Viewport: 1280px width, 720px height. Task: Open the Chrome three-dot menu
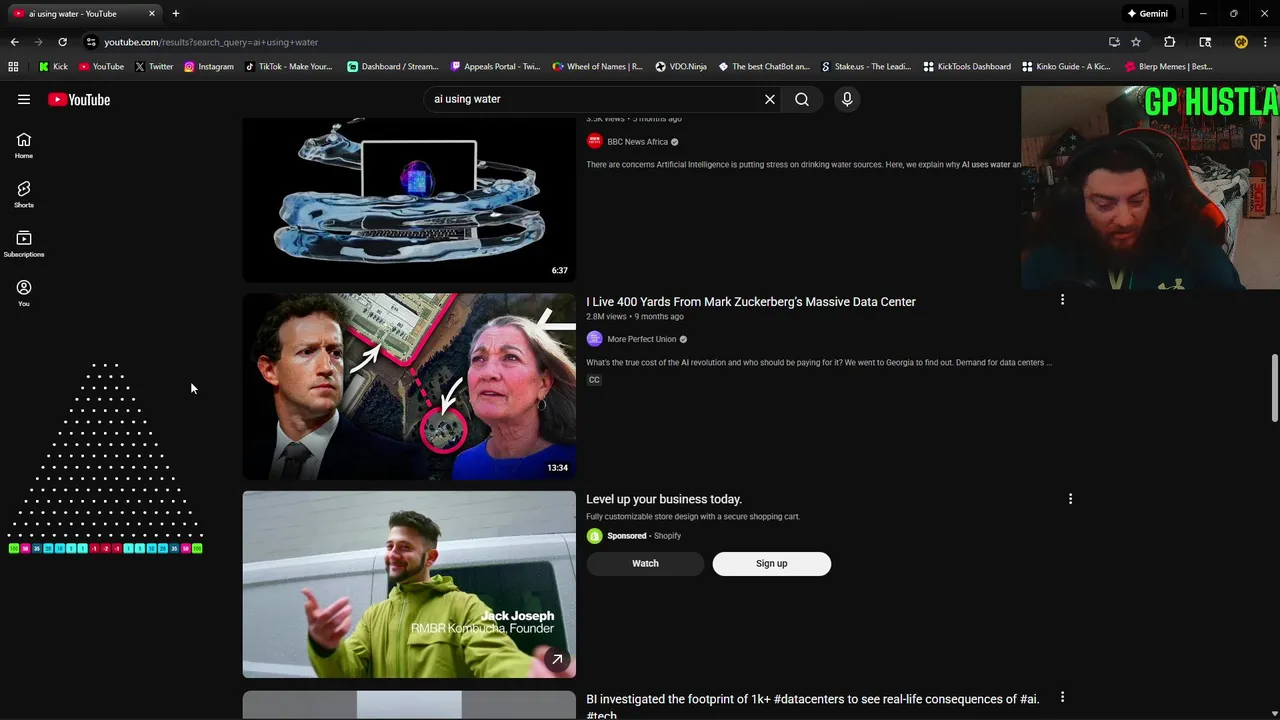point(1266,42)
